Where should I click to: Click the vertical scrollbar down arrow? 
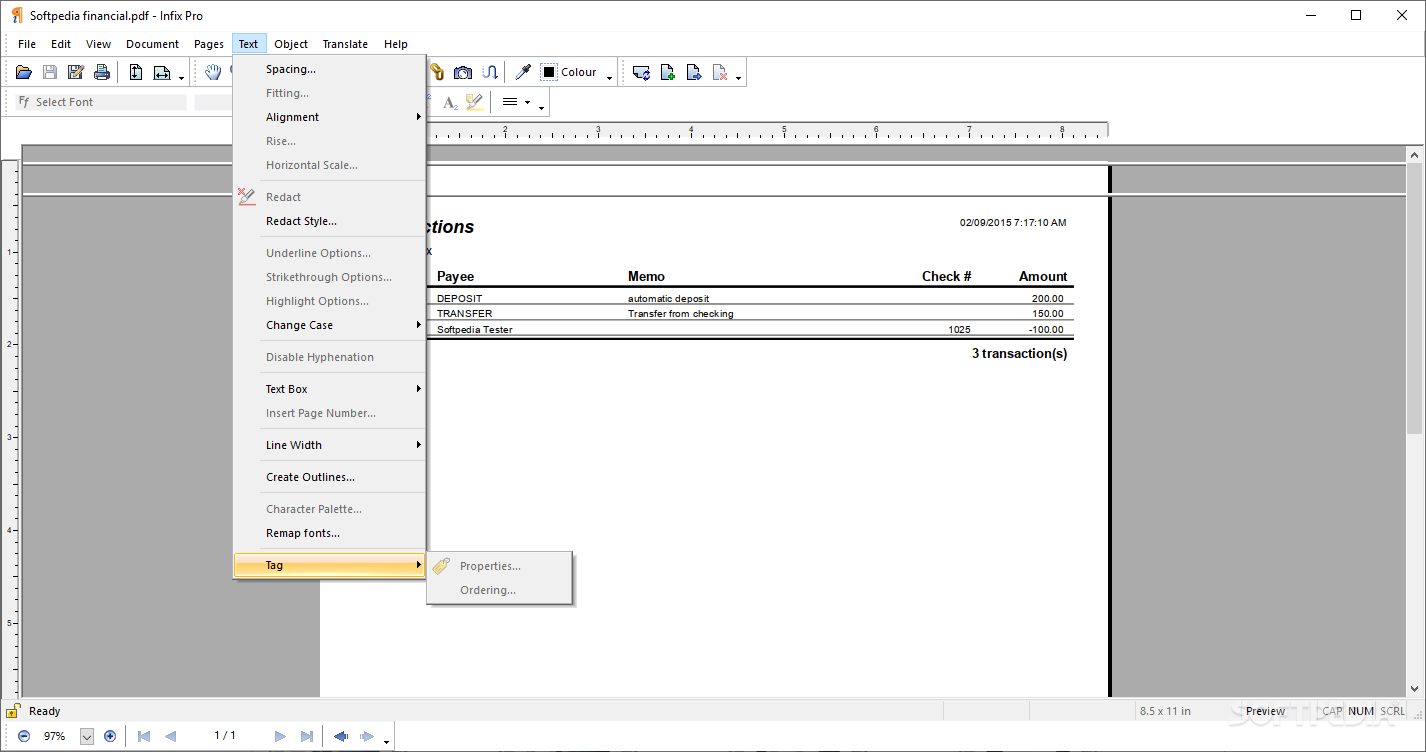[1415, 688]
